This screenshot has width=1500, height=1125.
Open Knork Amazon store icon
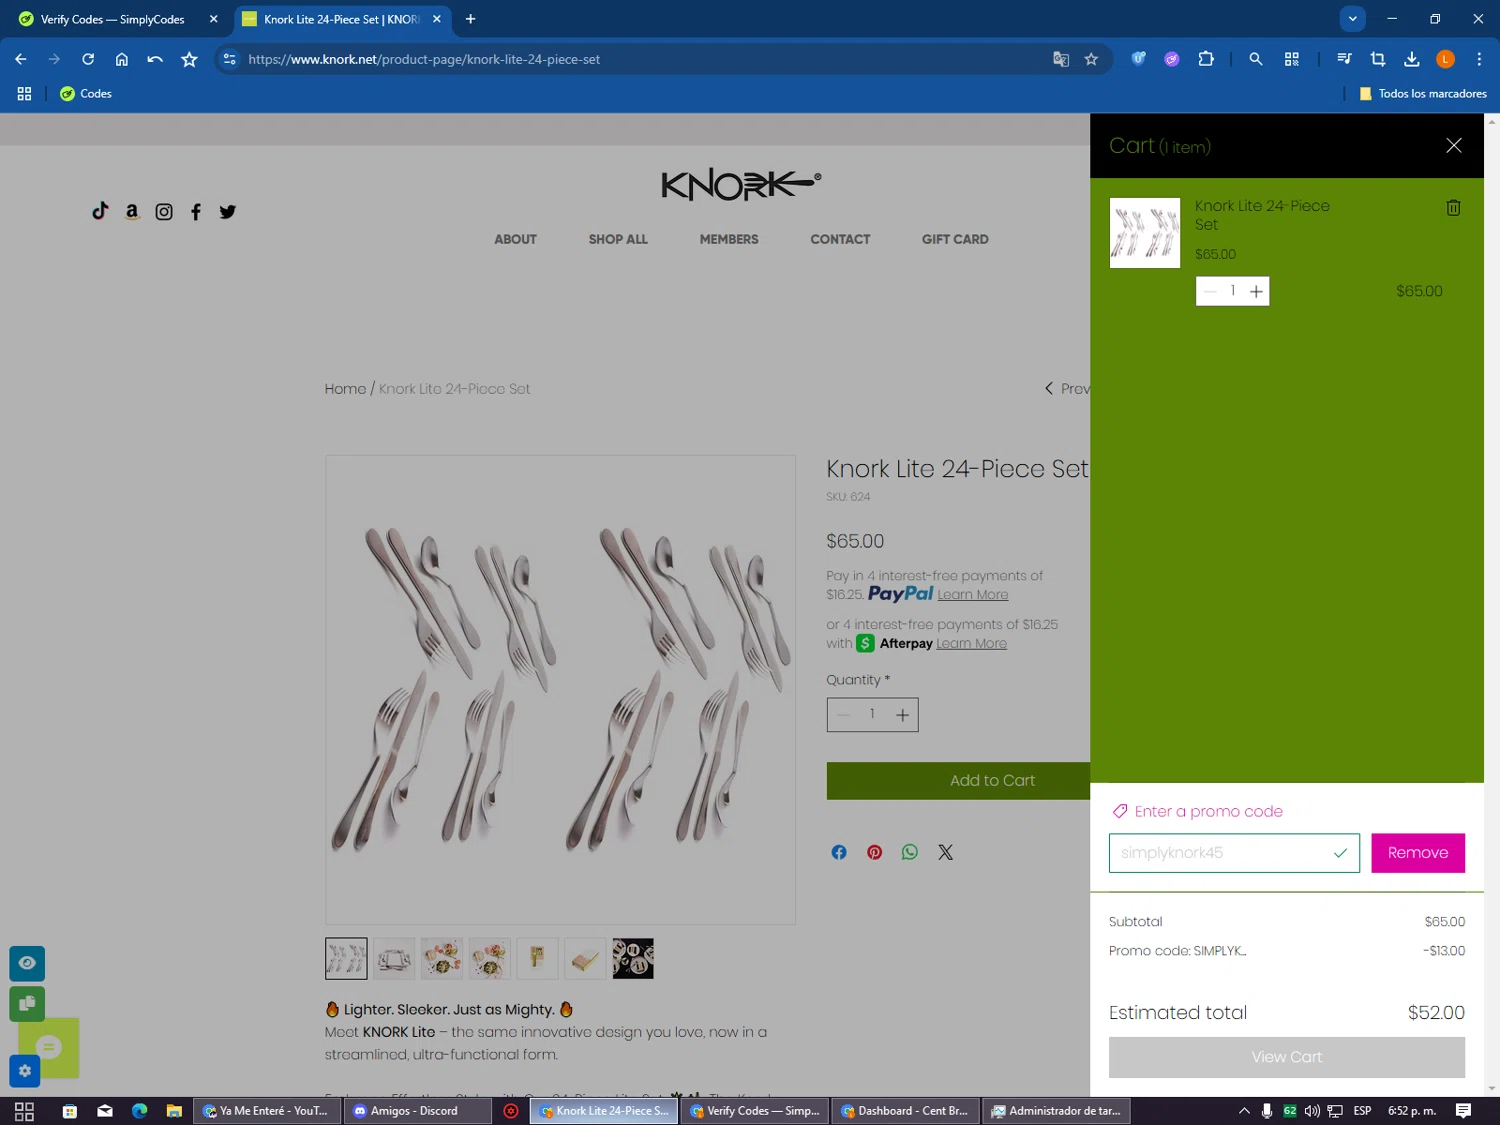132,211
